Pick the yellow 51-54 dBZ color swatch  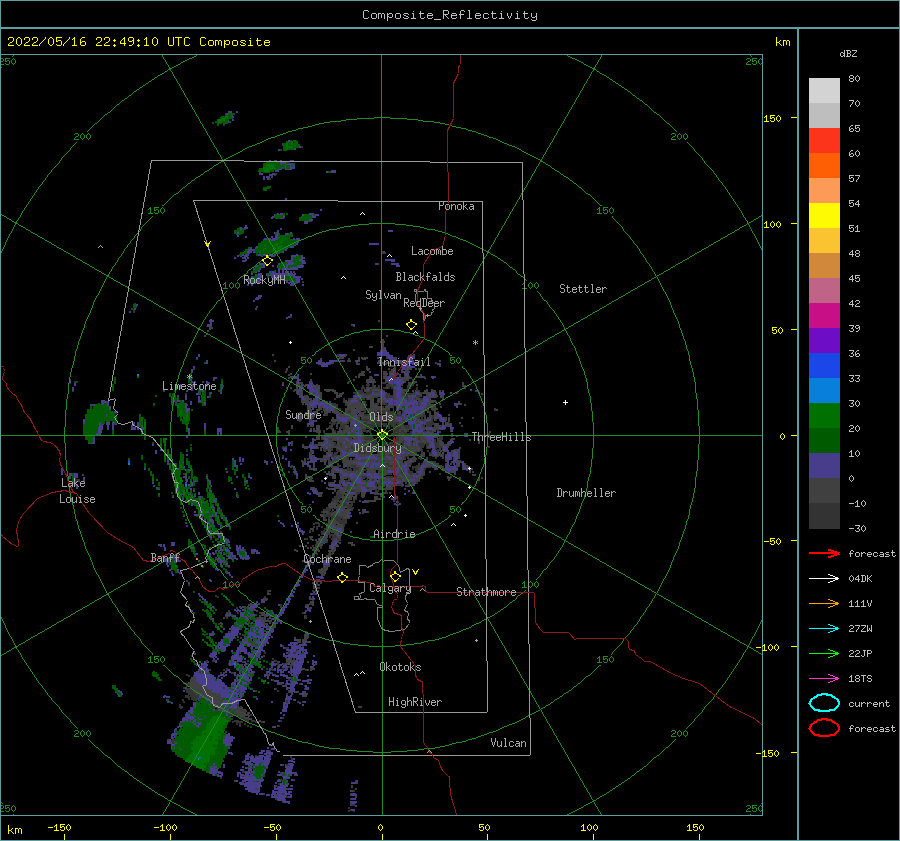[824, 215]
